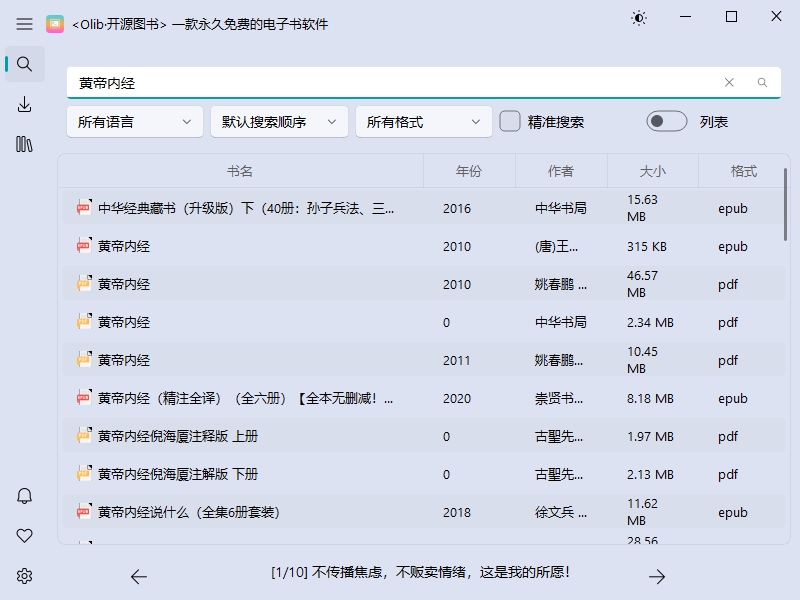Open the bookshelf library icon
This screenshot has width=800, height=600.
click(x=25, y=143)
